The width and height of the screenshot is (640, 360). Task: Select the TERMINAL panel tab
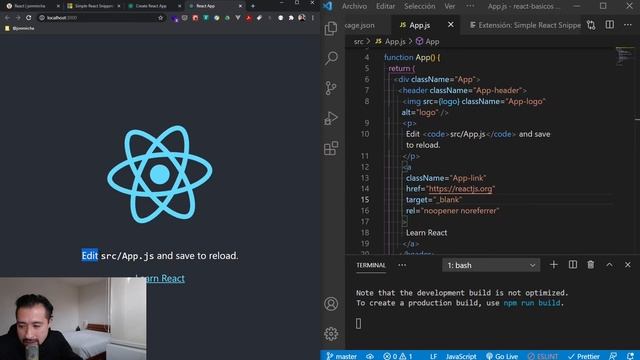[x=371, y=265]
